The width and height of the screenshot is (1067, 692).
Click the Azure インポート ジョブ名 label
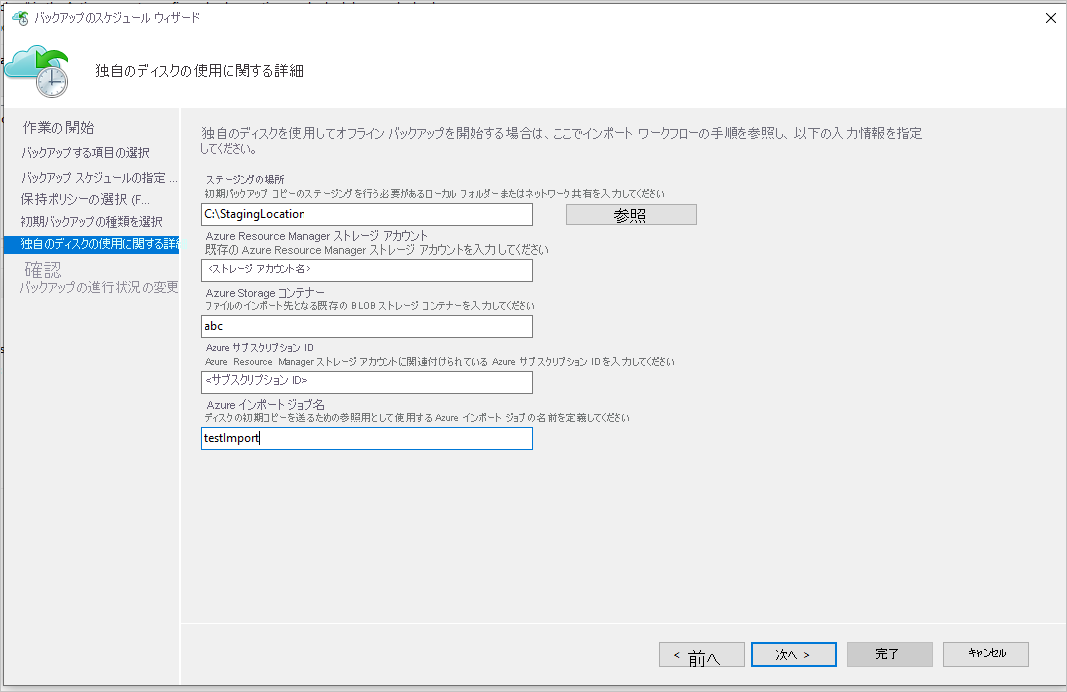pos(265,405)
